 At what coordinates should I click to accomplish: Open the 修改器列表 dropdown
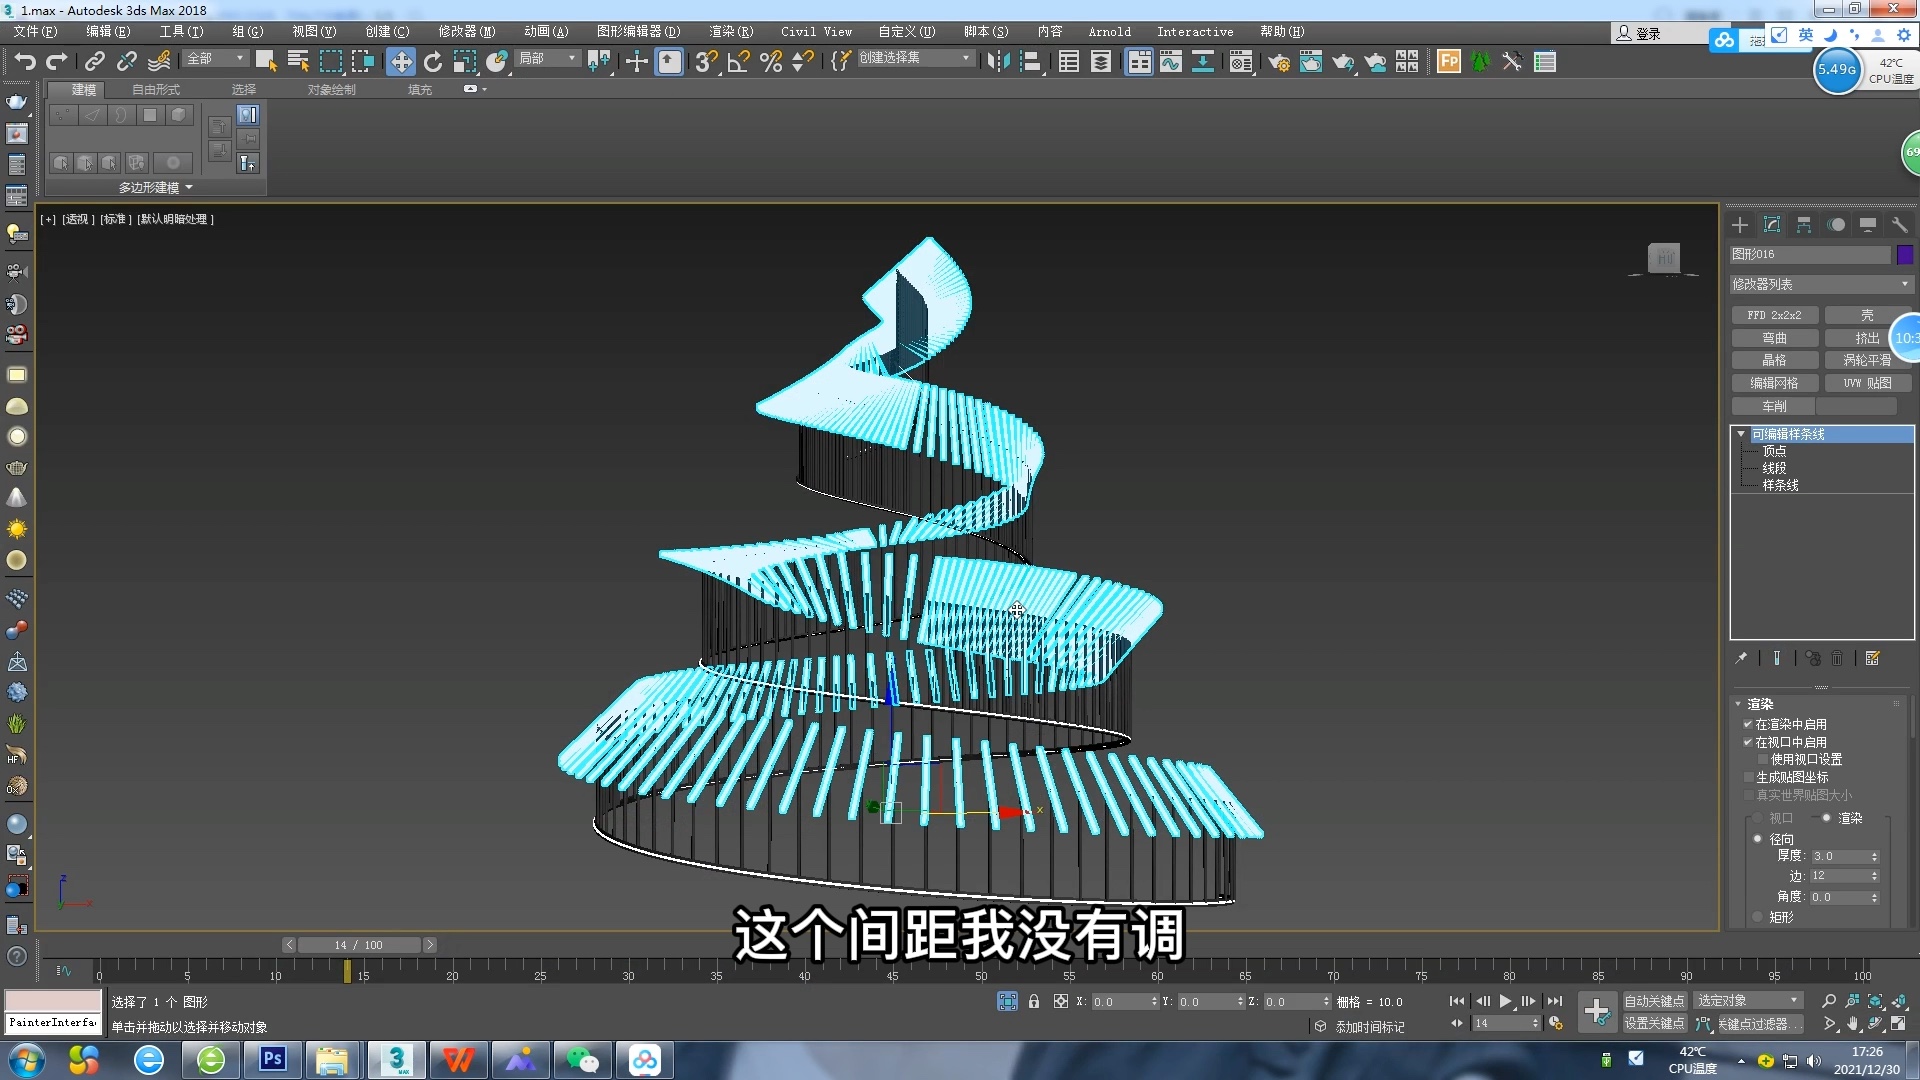click(x=1820, y=284)
